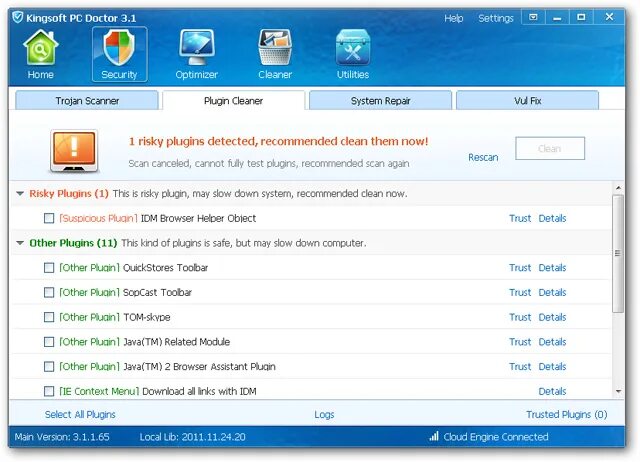Switch to the Vul Fix tab
This screenshot has height=462, width=640.
[527, 100]
